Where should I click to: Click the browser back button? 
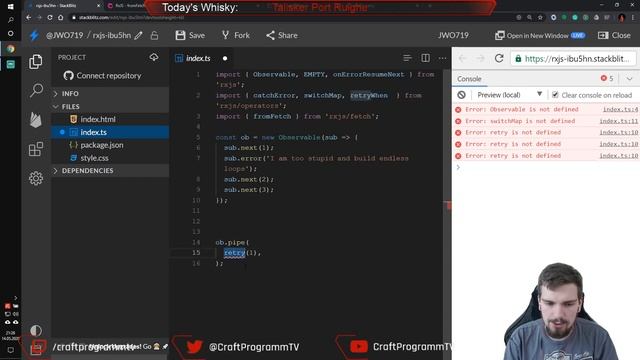(x=28, y=18)
